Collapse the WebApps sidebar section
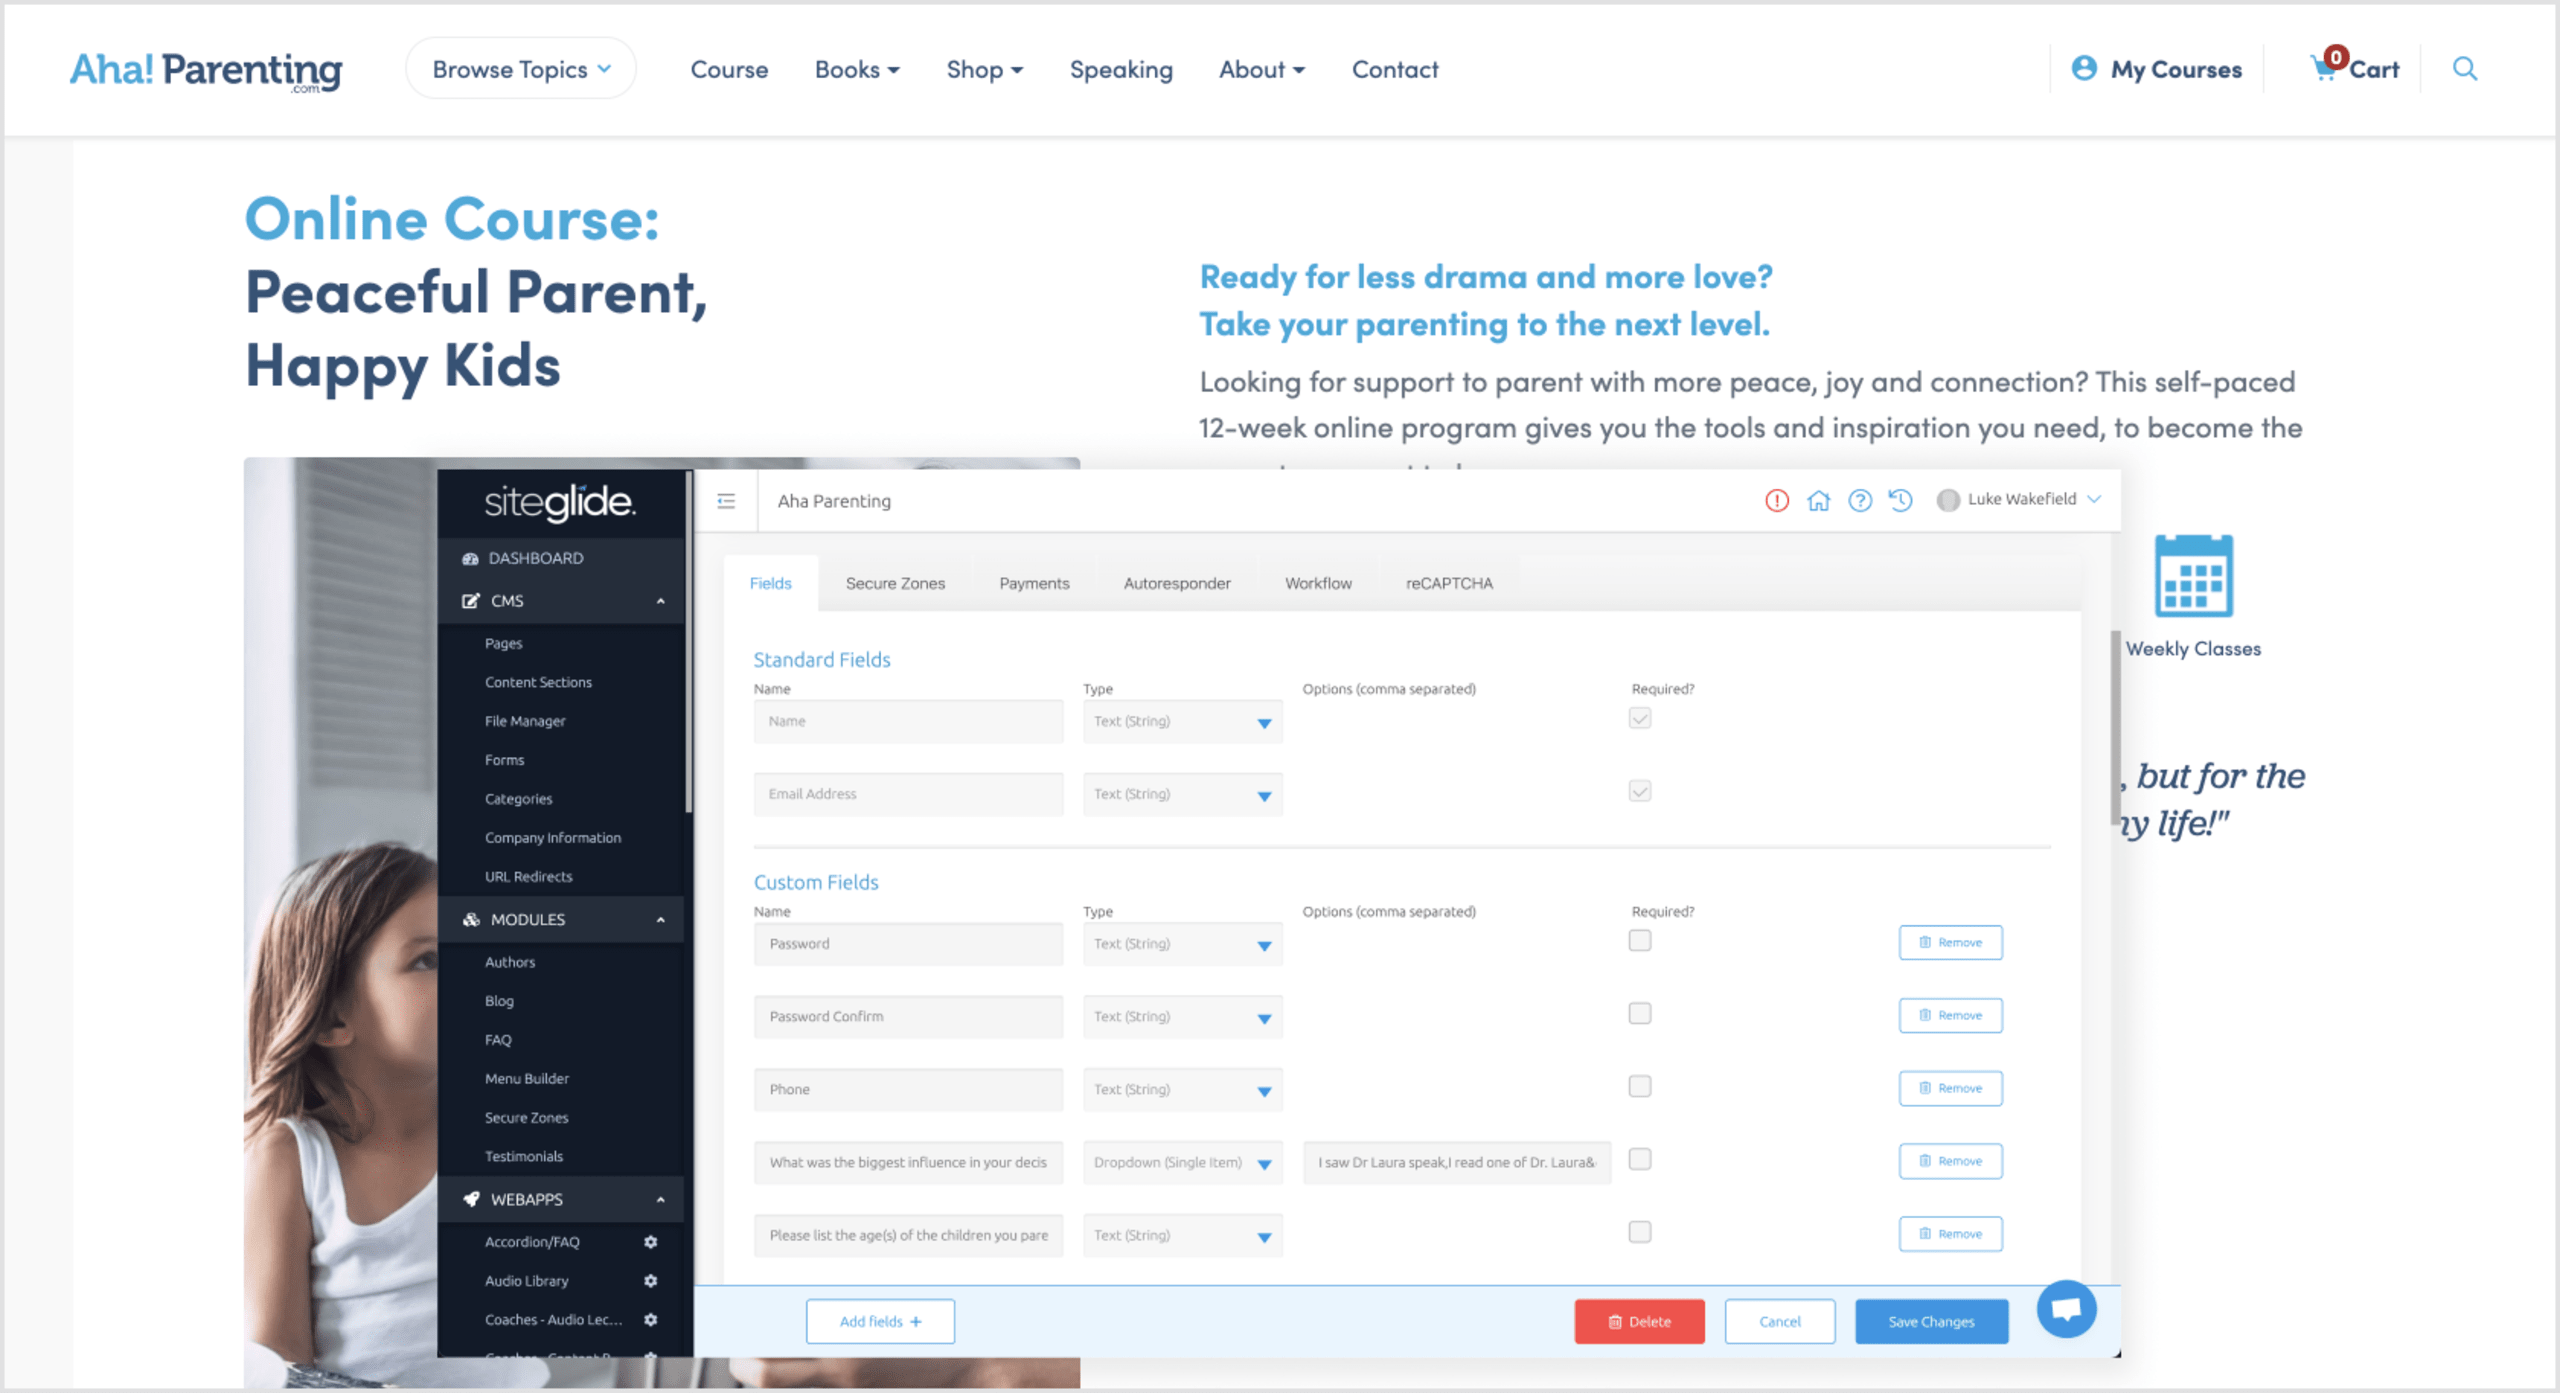This screenshot has width=2560, height=1393. click(661, 1199)
